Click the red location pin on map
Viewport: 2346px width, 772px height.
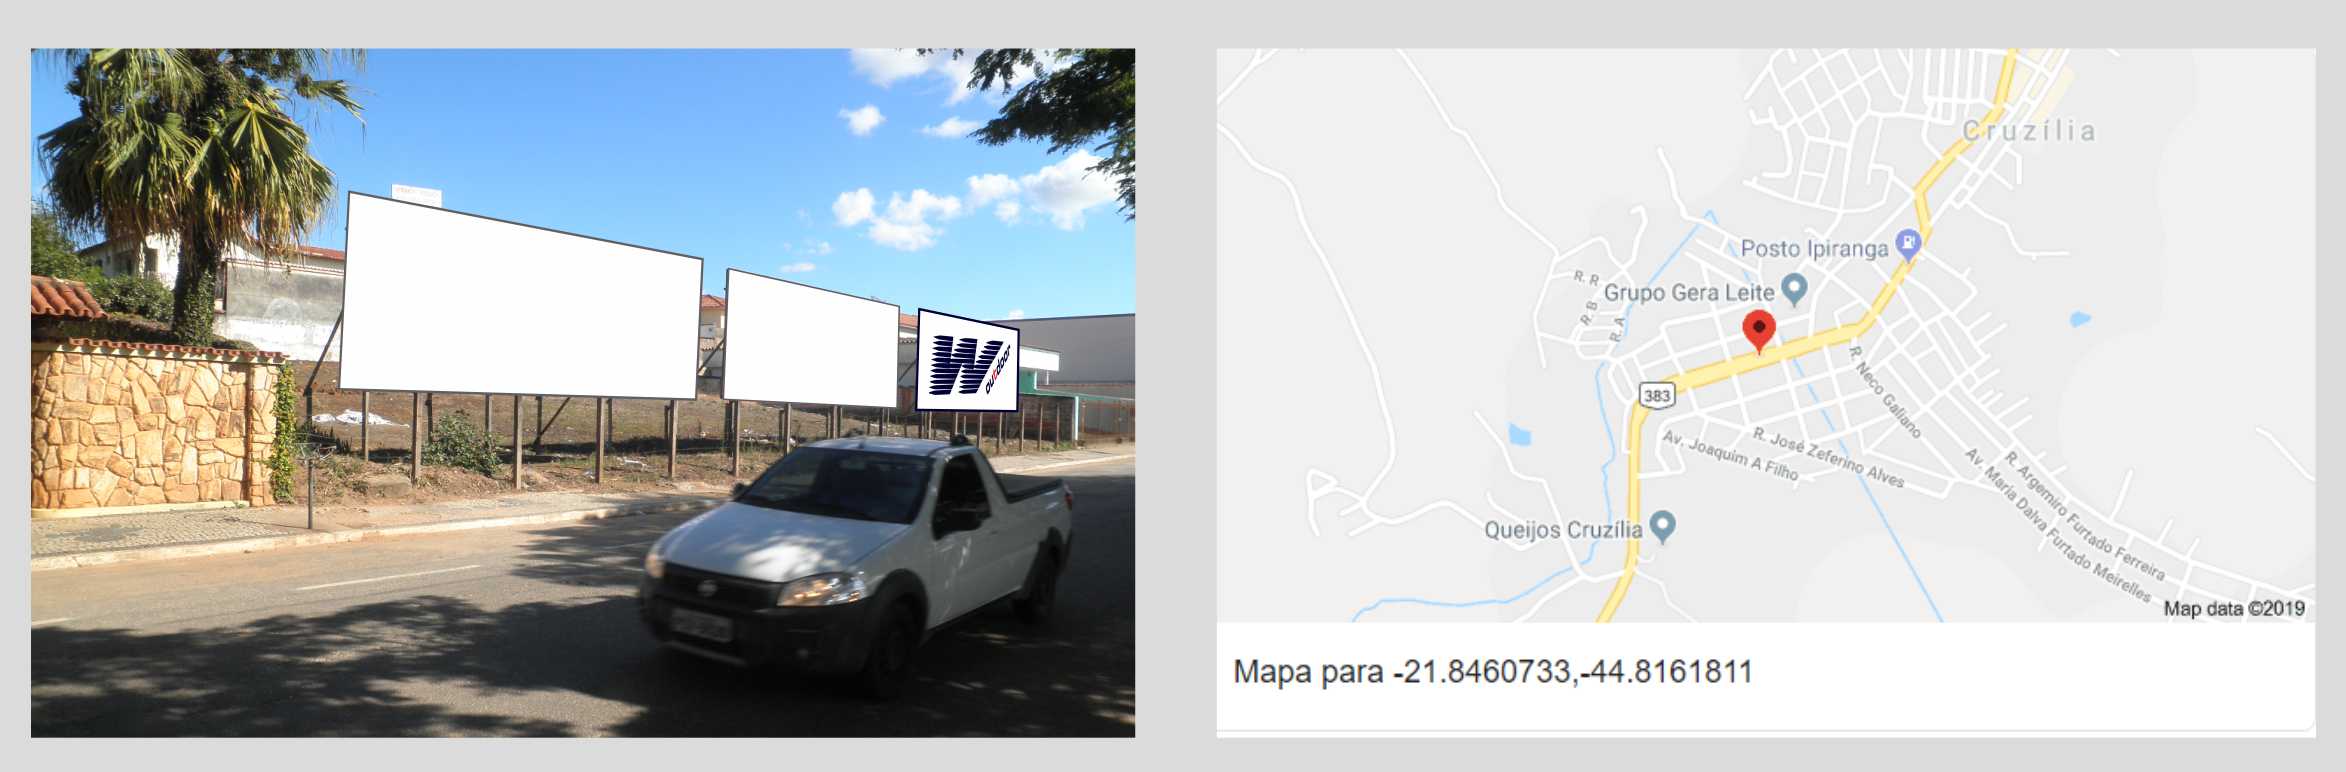pyautogui.click(x=1759, y=331)
